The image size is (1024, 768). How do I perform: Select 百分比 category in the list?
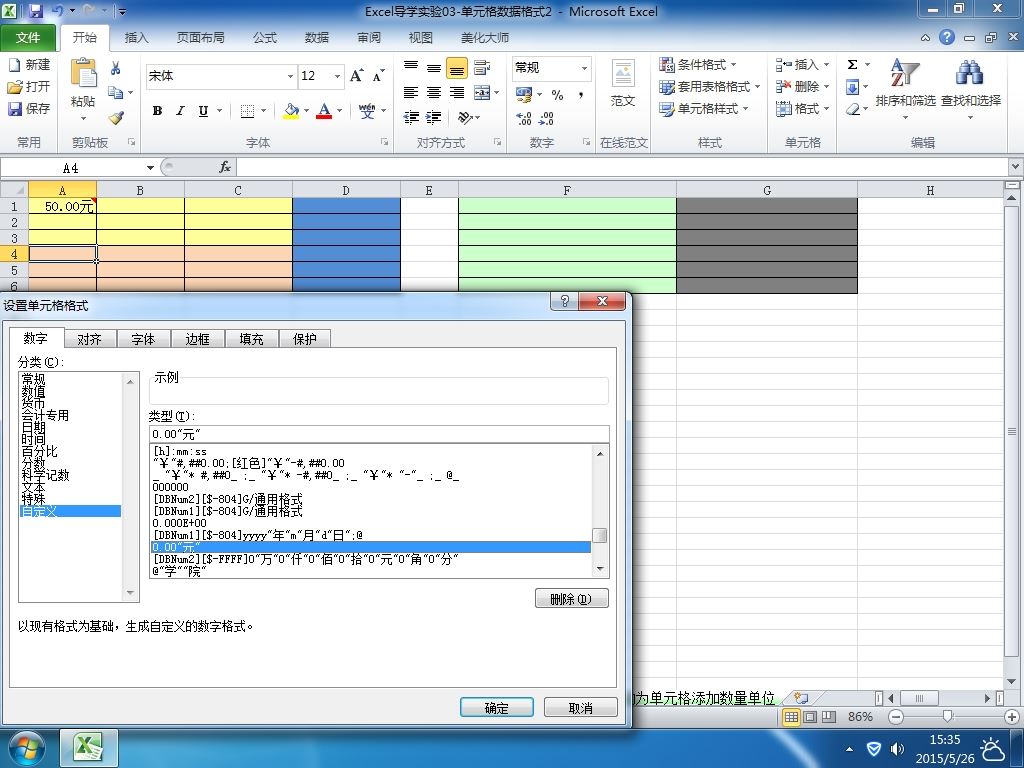click(39, 451)
